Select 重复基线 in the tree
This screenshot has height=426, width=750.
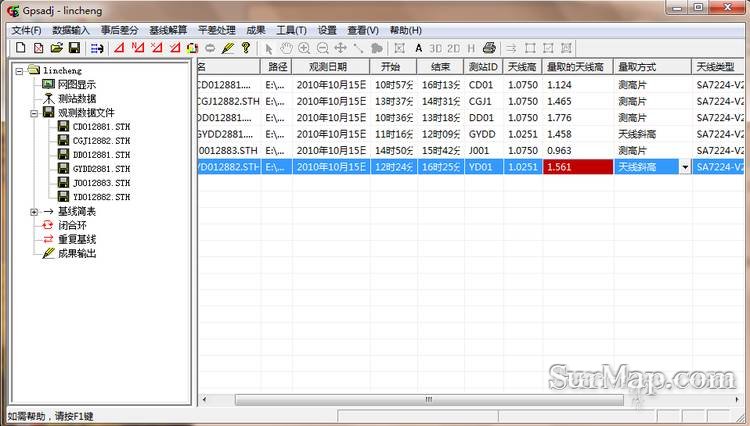click(x=77, y=239)
